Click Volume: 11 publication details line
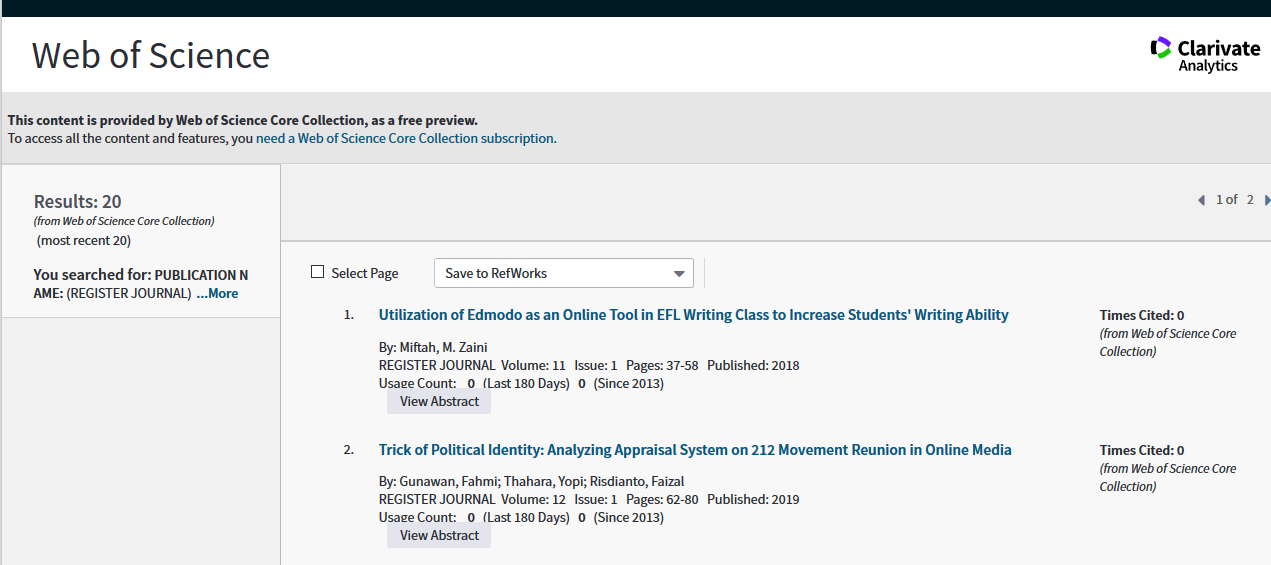This screenshot has height=565, width=1271. point(589,365)
